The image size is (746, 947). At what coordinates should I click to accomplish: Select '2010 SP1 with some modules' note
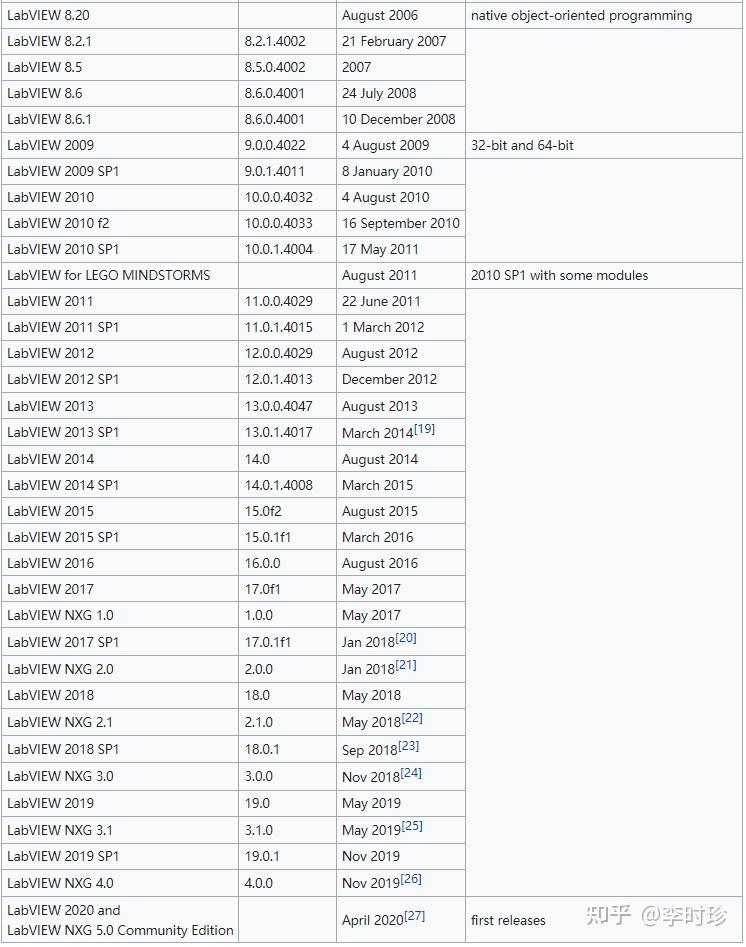pyautogui.click(x=559, y=275)
